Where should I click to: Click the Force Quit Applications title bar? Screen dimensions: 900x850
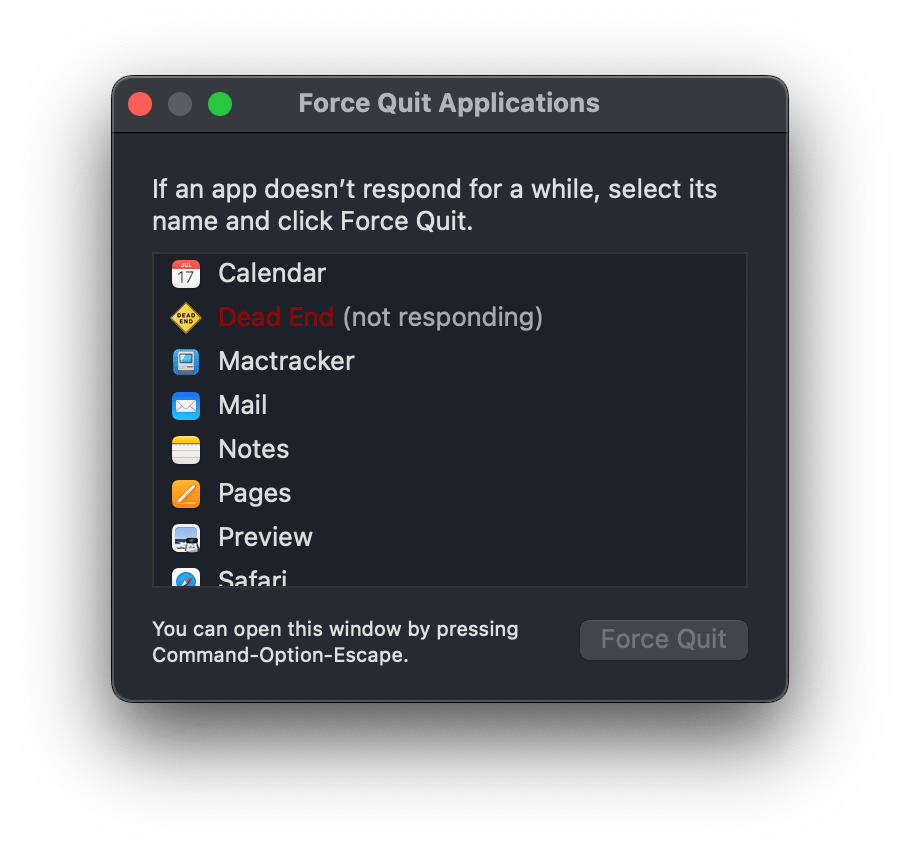pos(449,103)
